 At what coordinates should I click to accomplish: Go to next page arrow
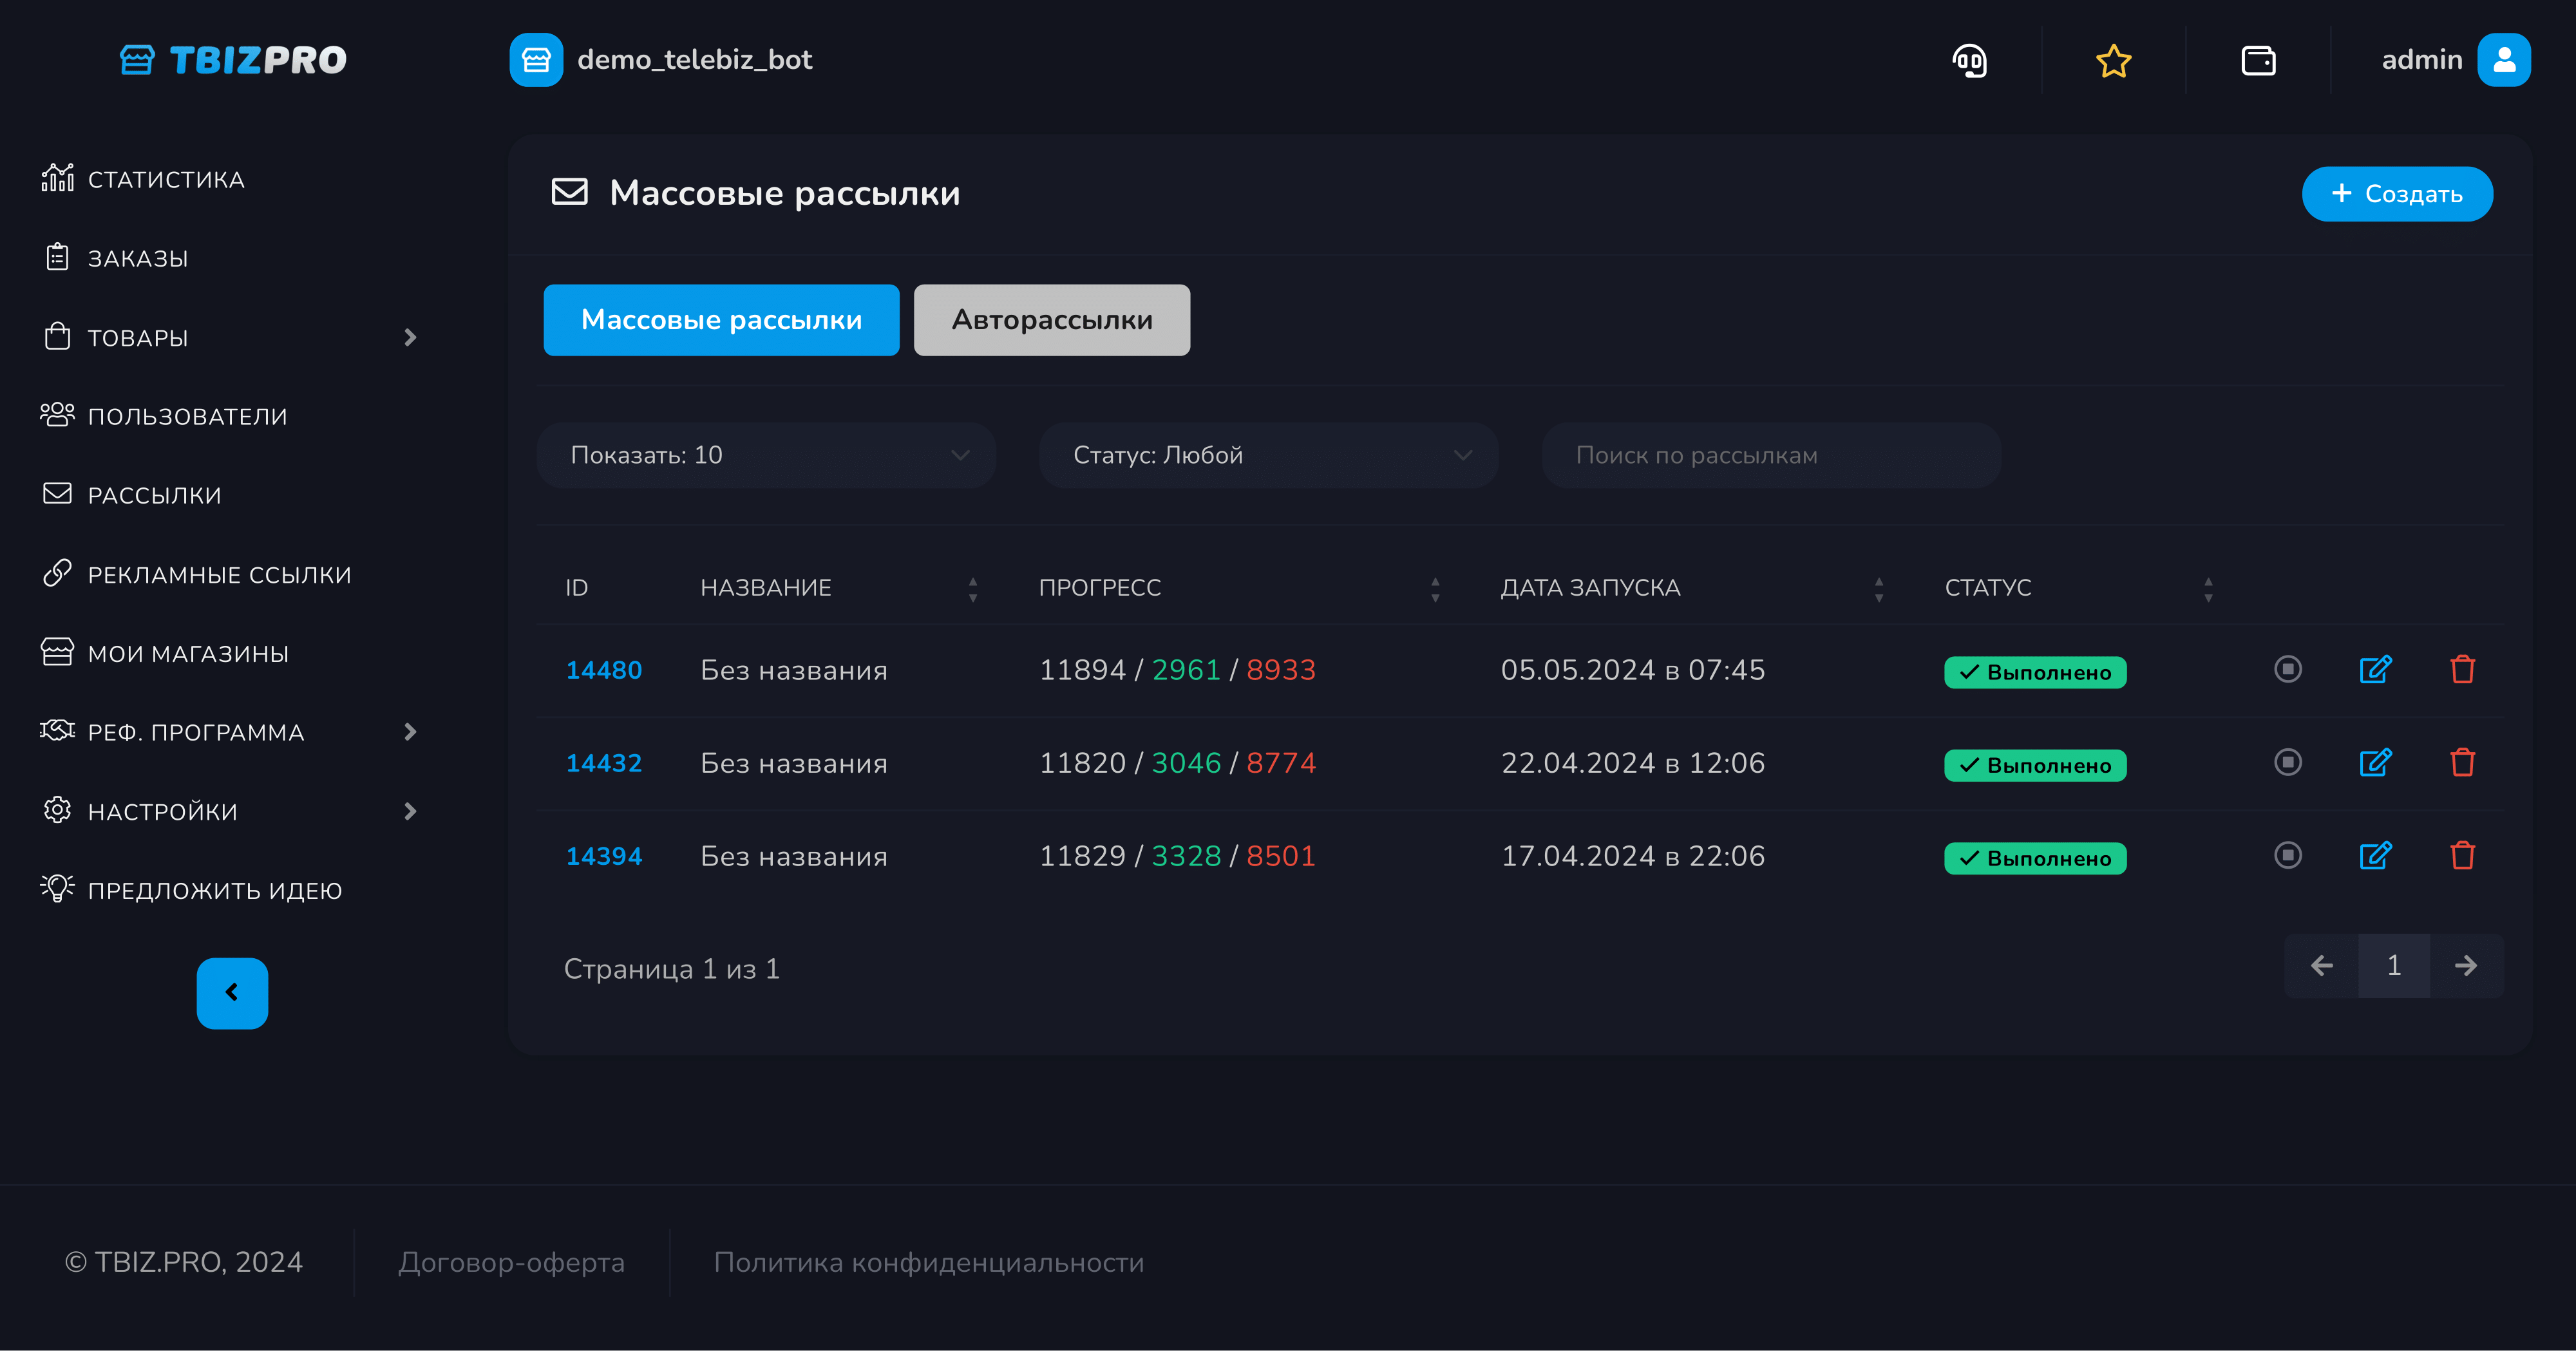[x=2465, y=966]
